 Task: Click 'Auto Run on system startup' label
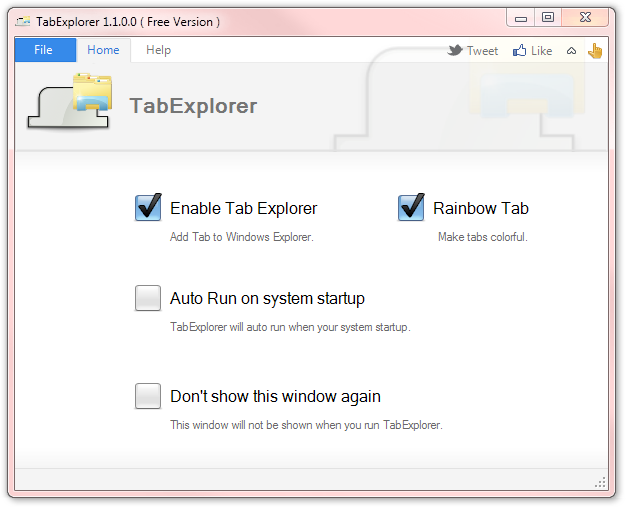(x=267, y=299)
